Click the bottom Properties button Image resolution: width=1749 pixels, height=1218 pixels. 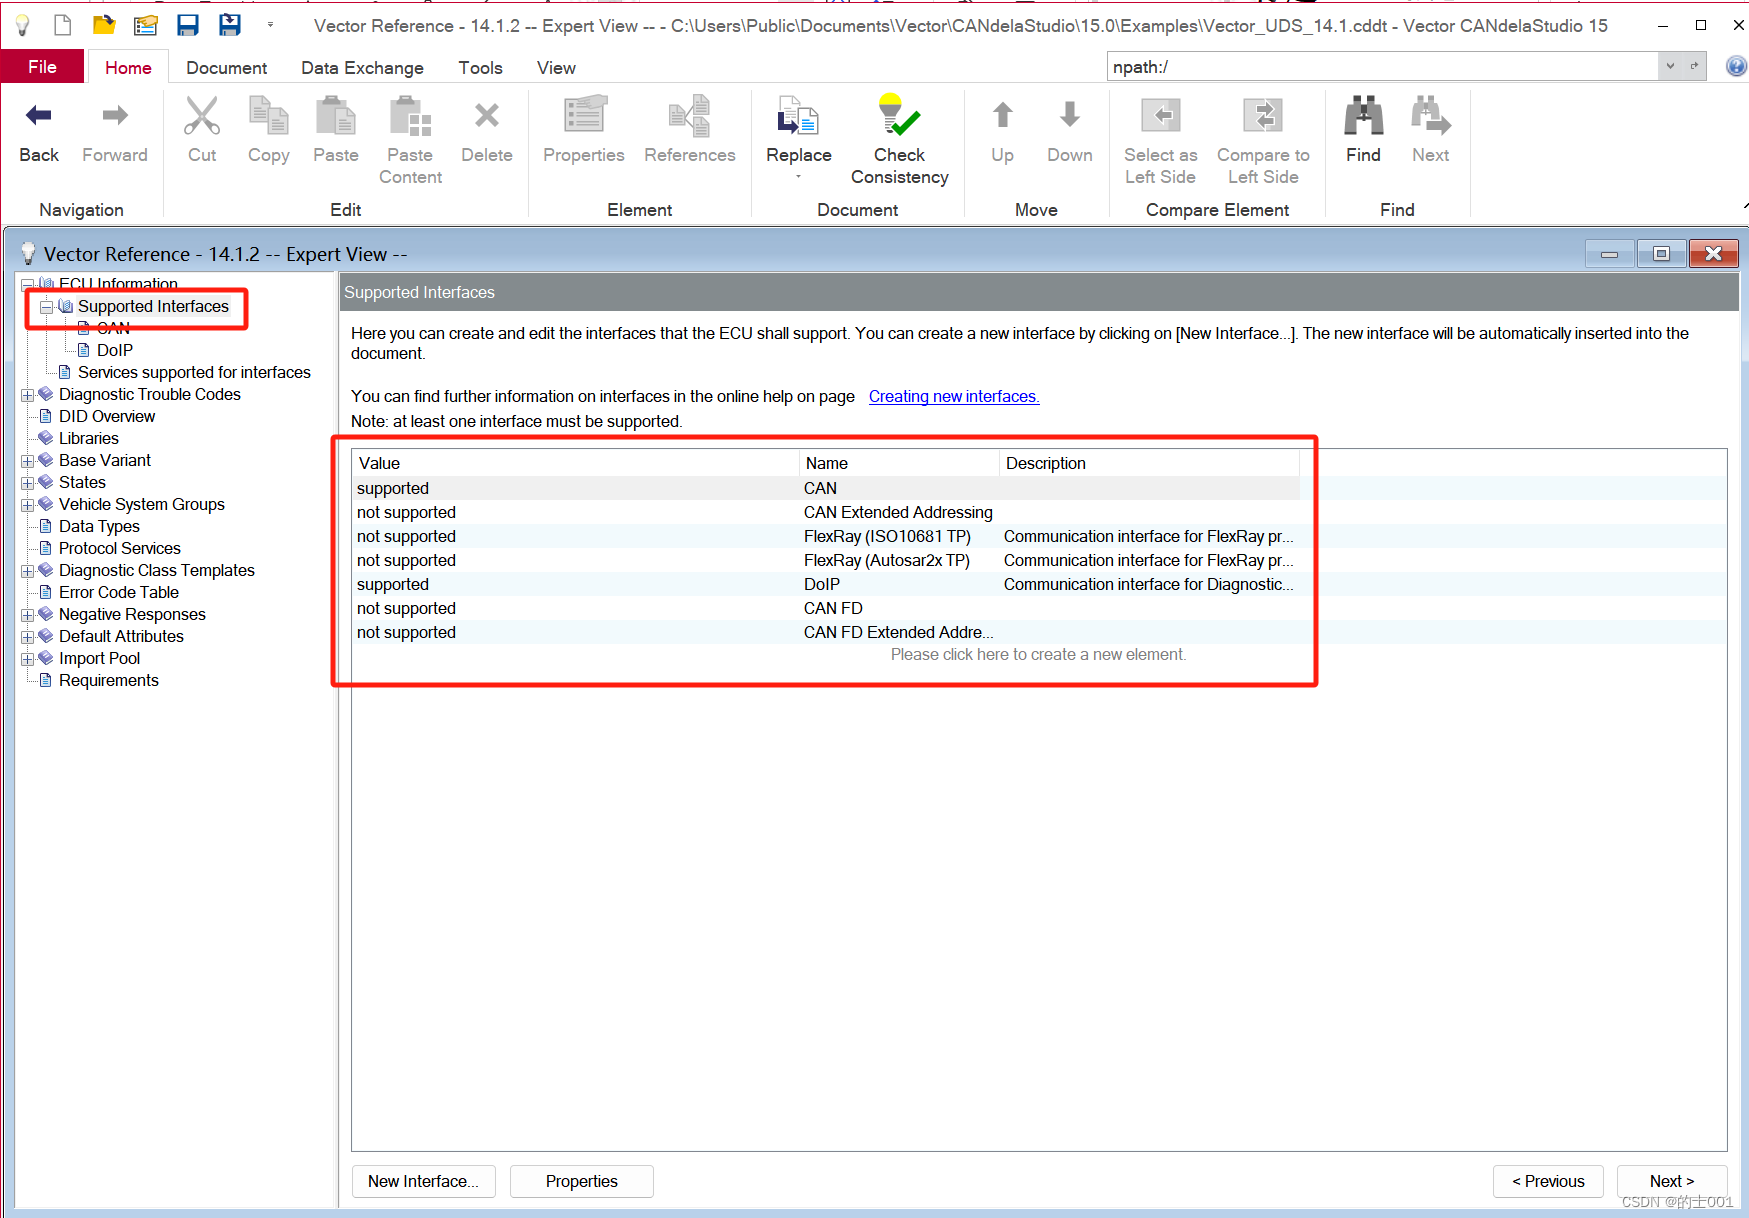click(582, 1181)
